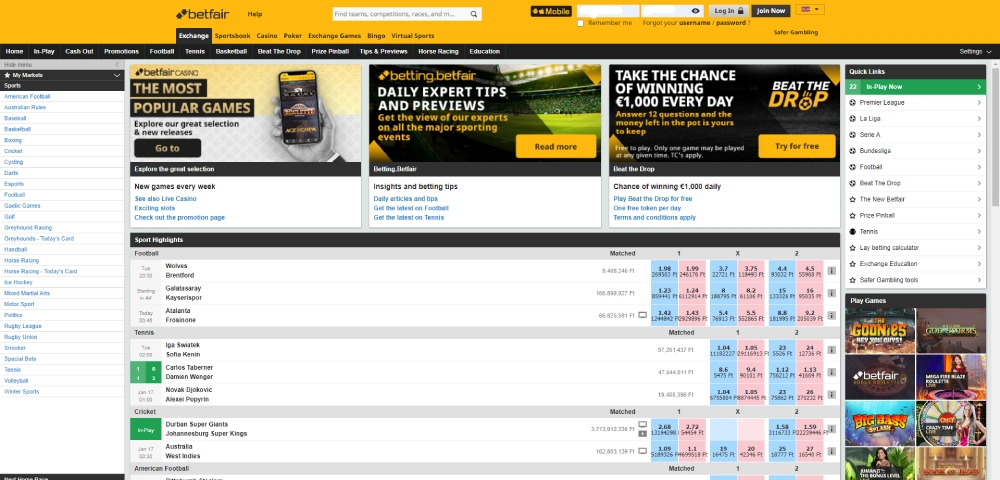
Task: Click the username input field
Action: click(x=608, y=11)
